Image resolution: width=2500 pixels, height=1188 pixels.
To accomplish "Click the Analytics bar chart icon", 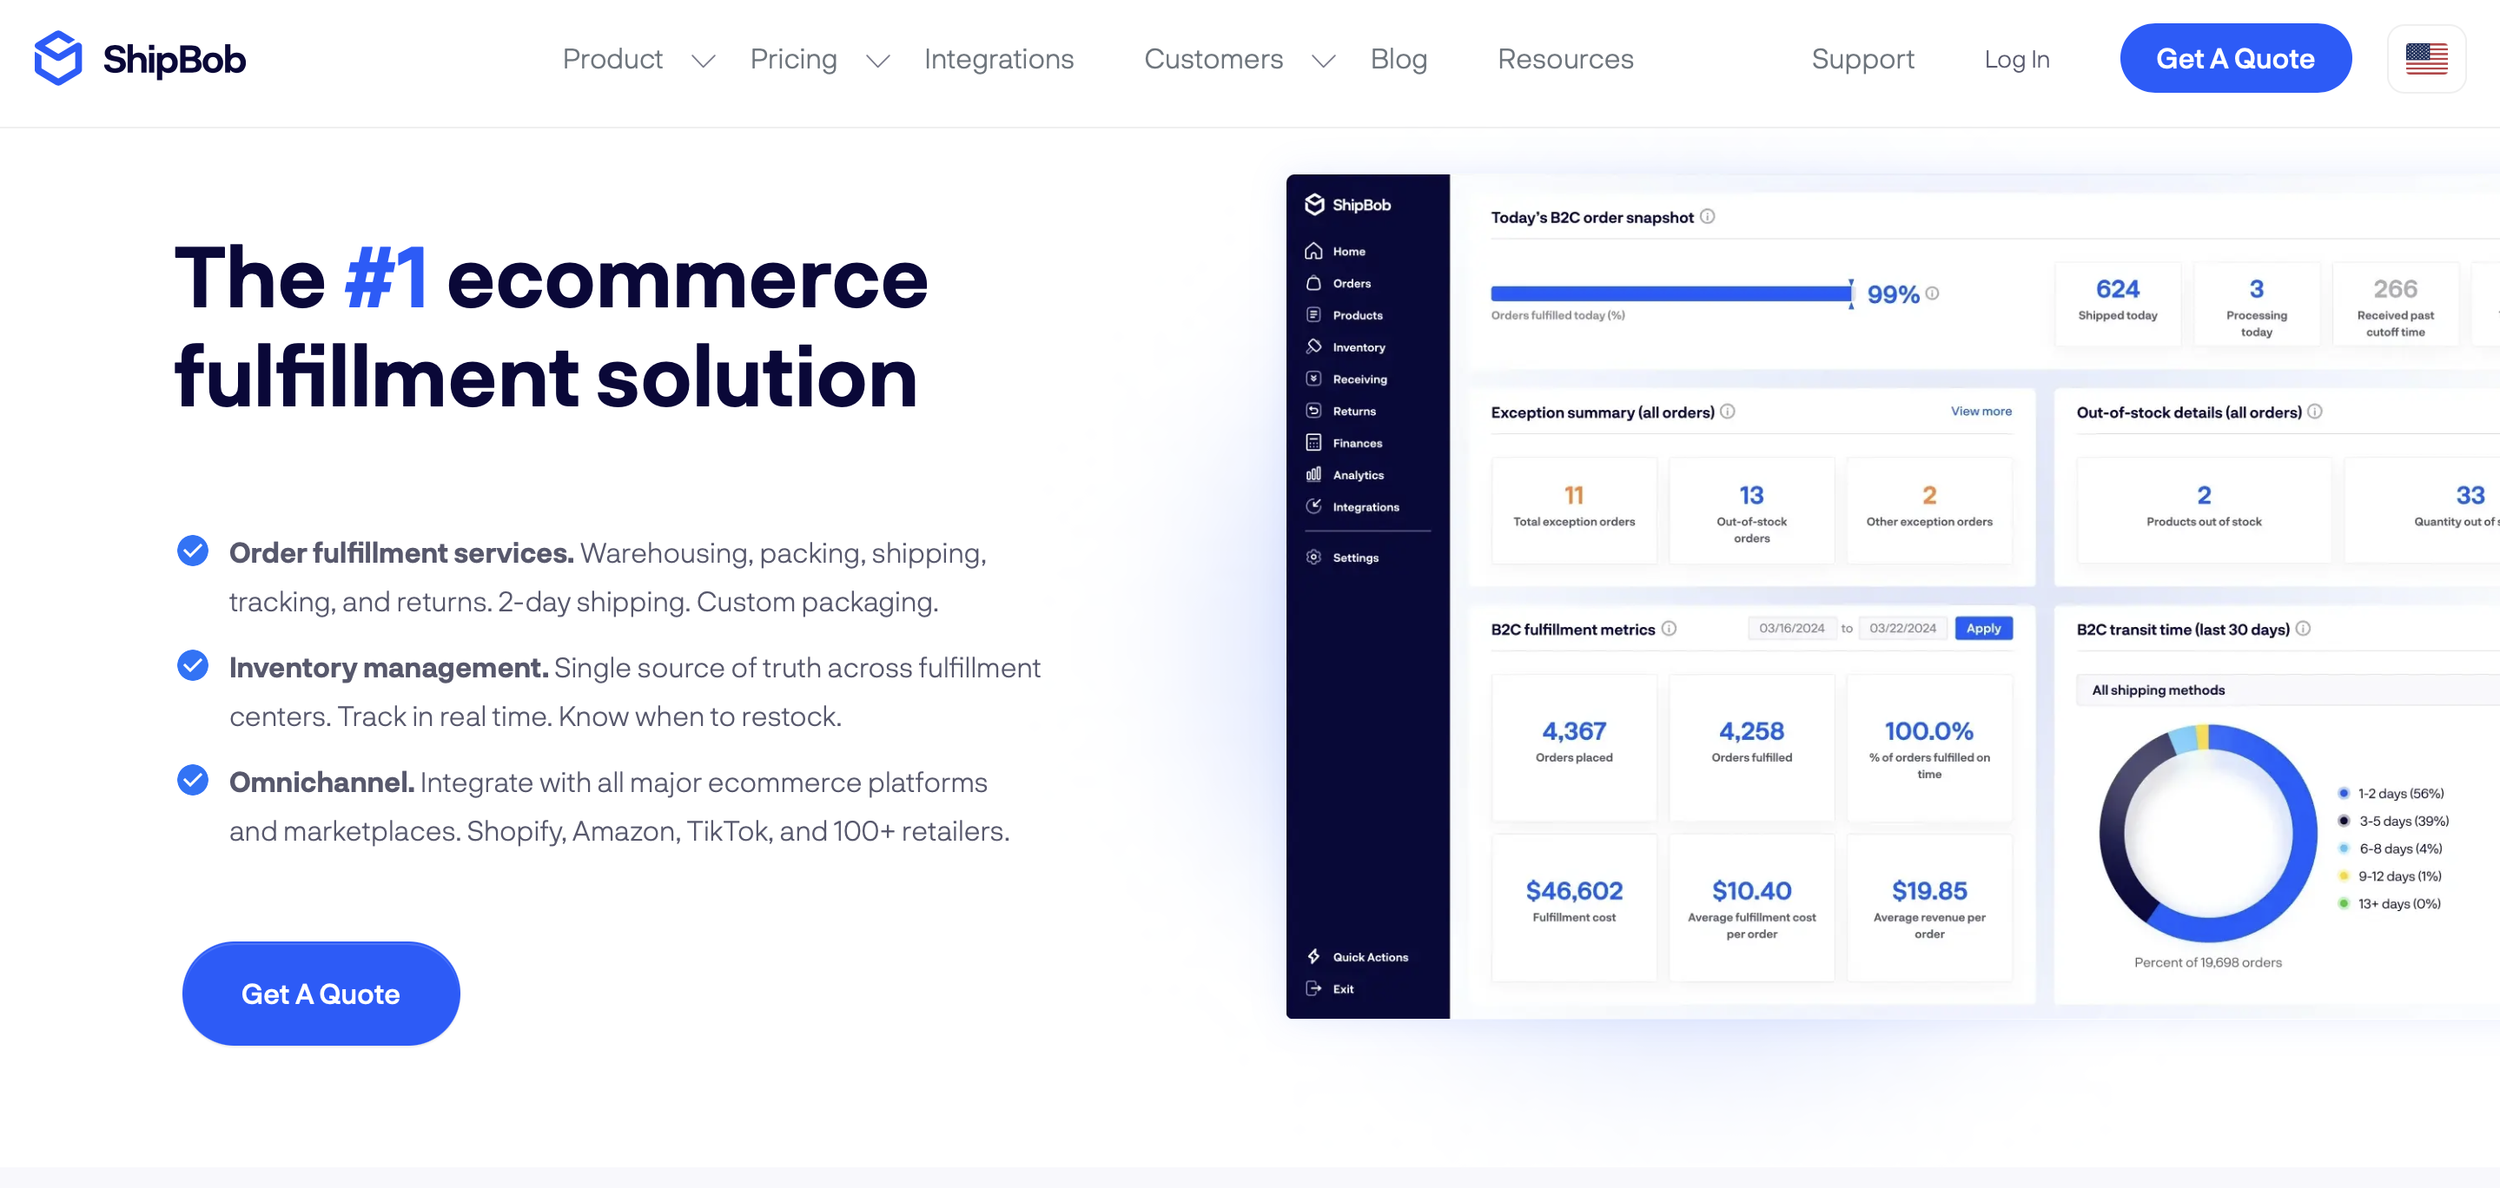I will [1314, 475].
